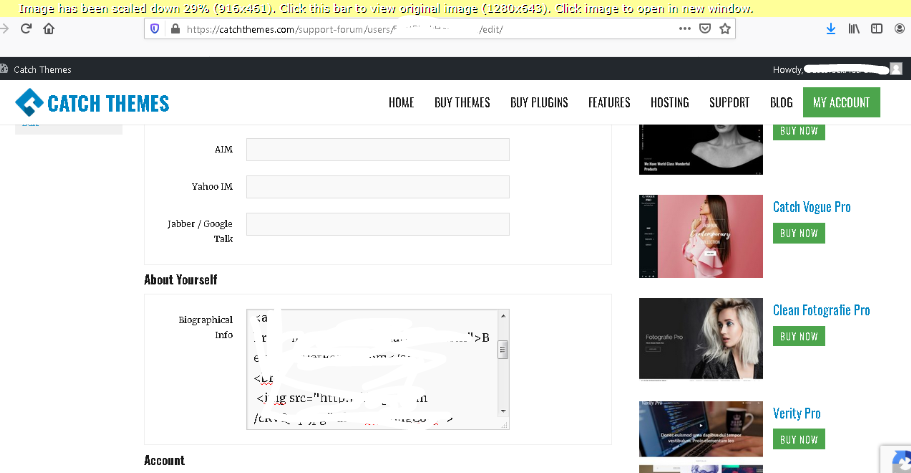This screenshot has width=911, height=473.
Task: Open the Clean Fotografie Pro link
Action: point(822,310)
